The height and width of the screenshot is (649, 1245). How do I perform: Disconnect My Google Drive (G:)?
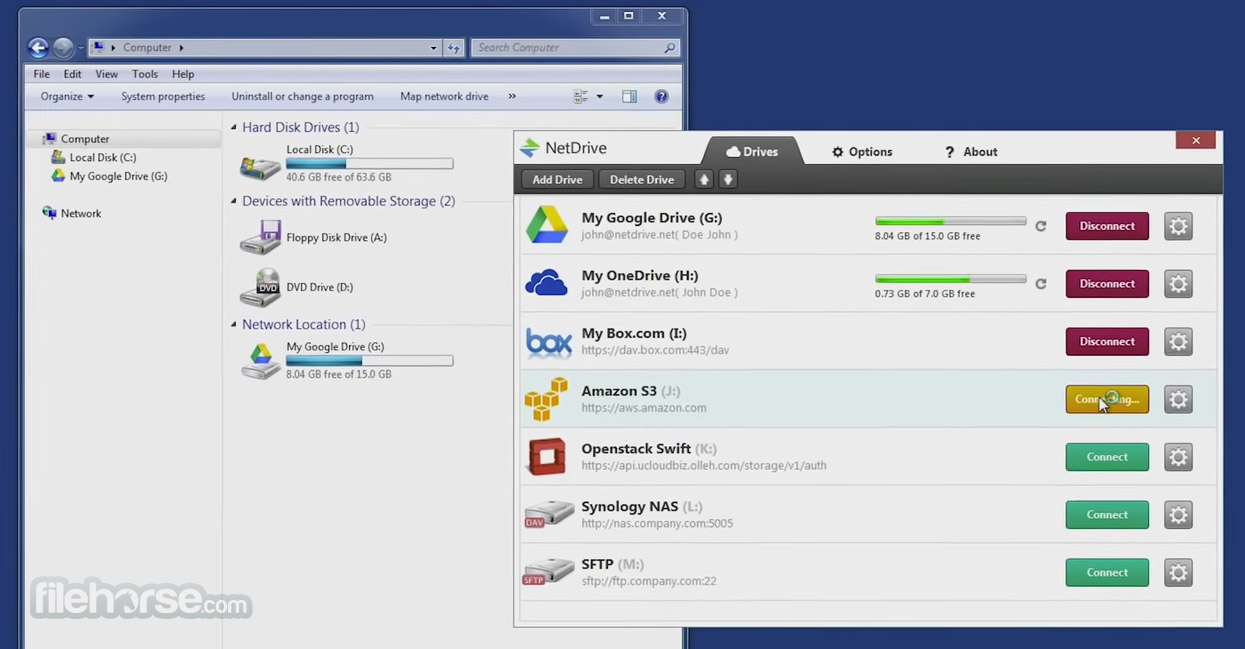[1107, 226]
